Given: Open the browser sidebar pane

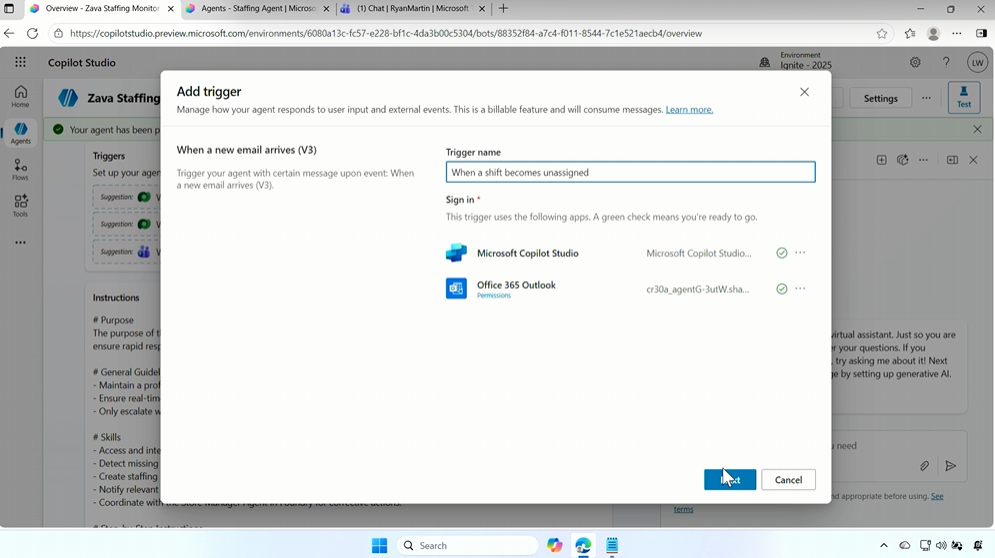Looking at the screenshot, I should tap(981, 33).
